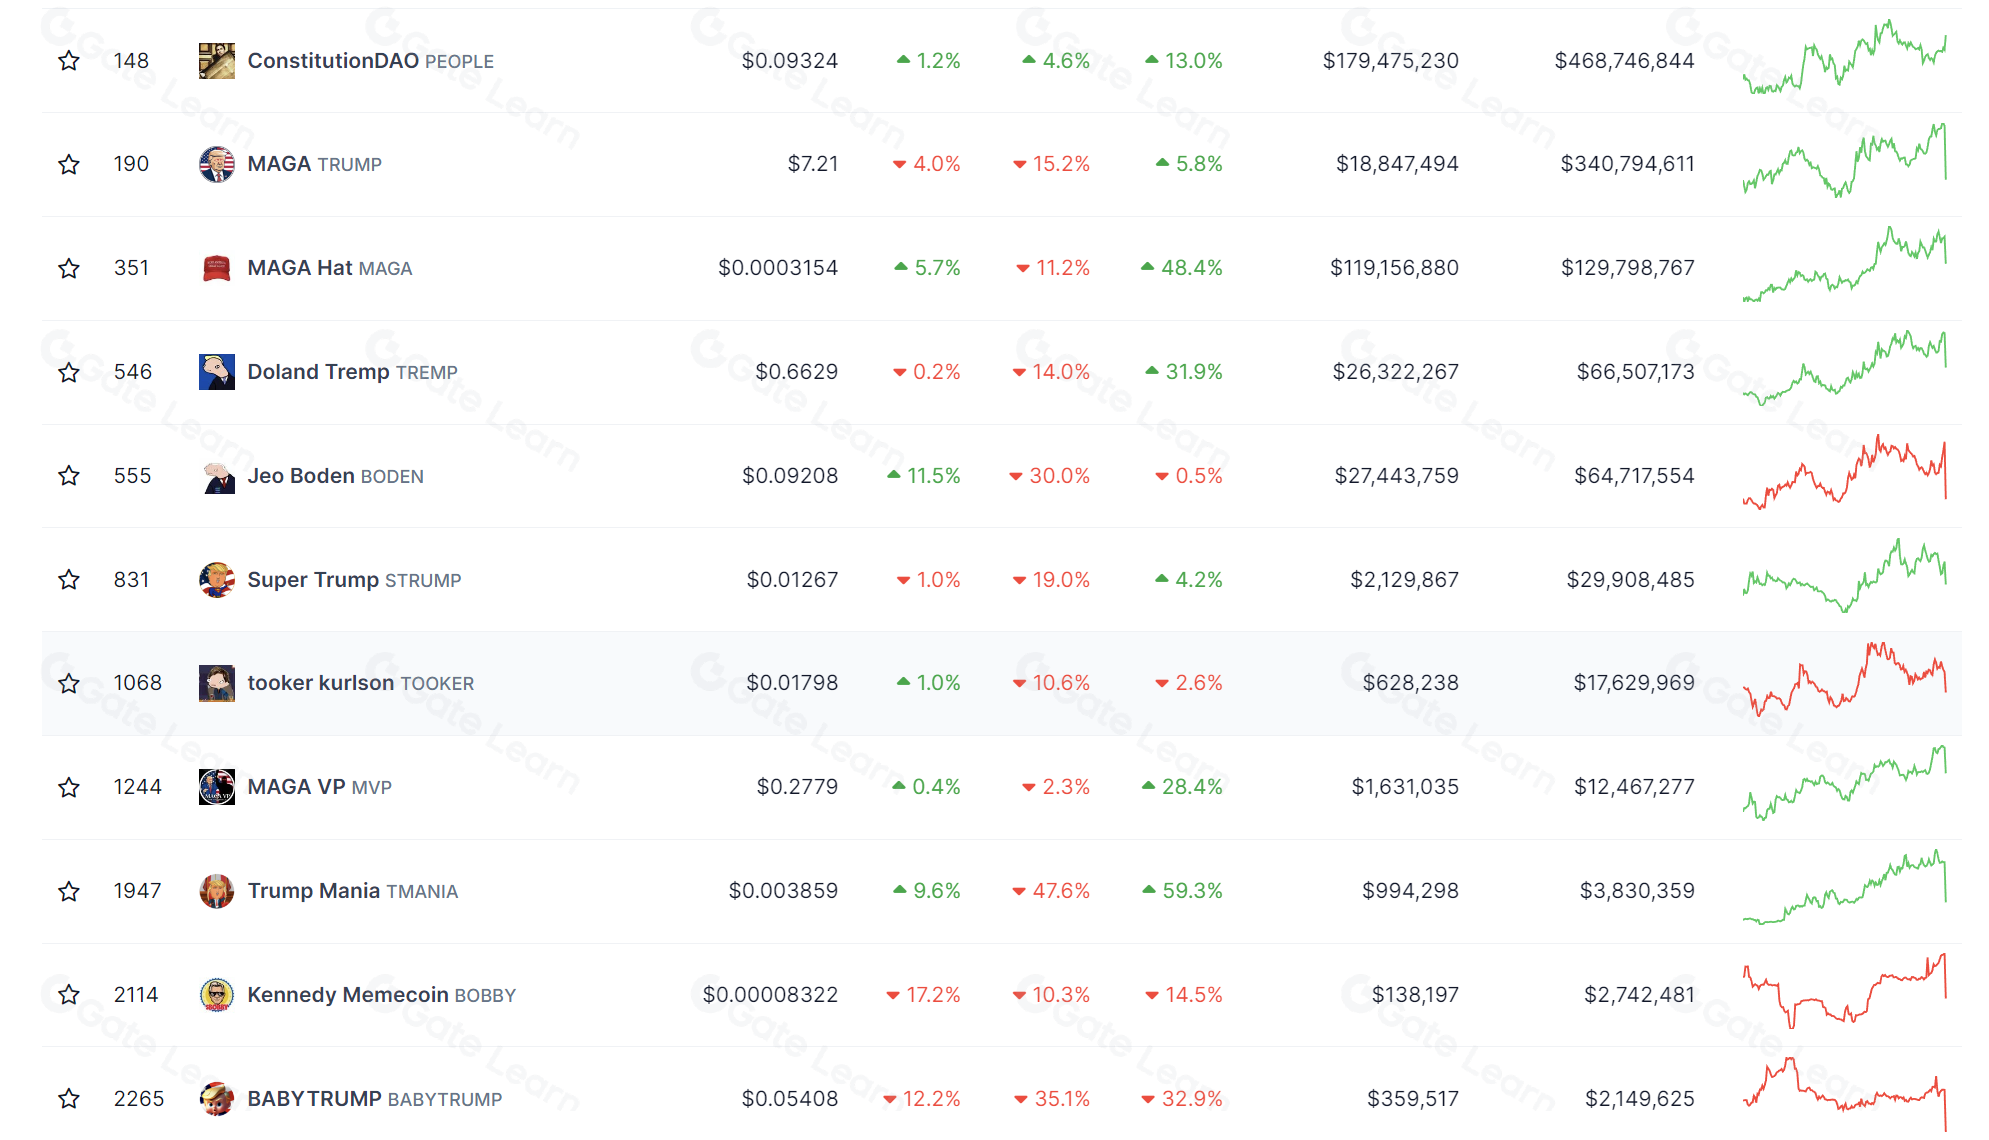The image size is (1989, 1140).
Task: Click the MAGA Hat red cap icon
Action: click(x=216, y=268)
